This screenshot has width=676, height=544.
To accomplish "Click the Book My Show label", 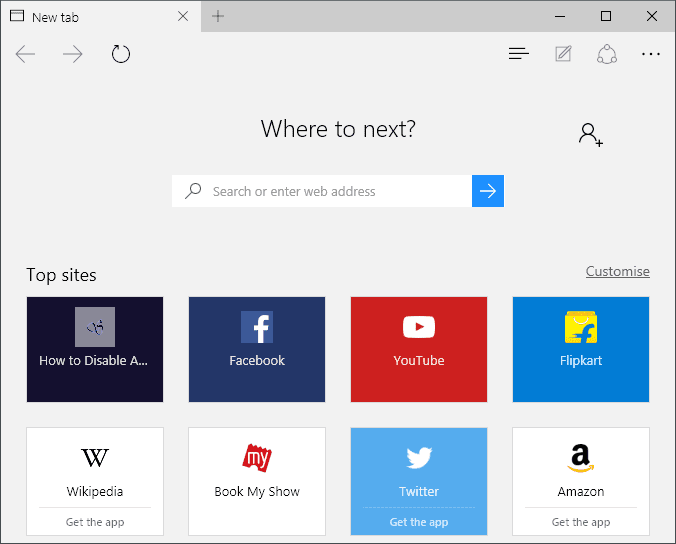I will point(257,491).
